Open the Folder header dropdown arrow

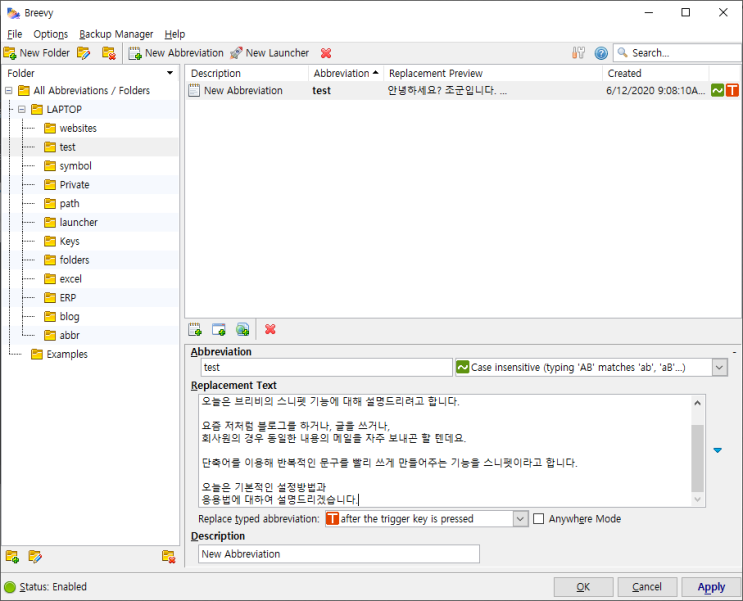tap(170, 73)
